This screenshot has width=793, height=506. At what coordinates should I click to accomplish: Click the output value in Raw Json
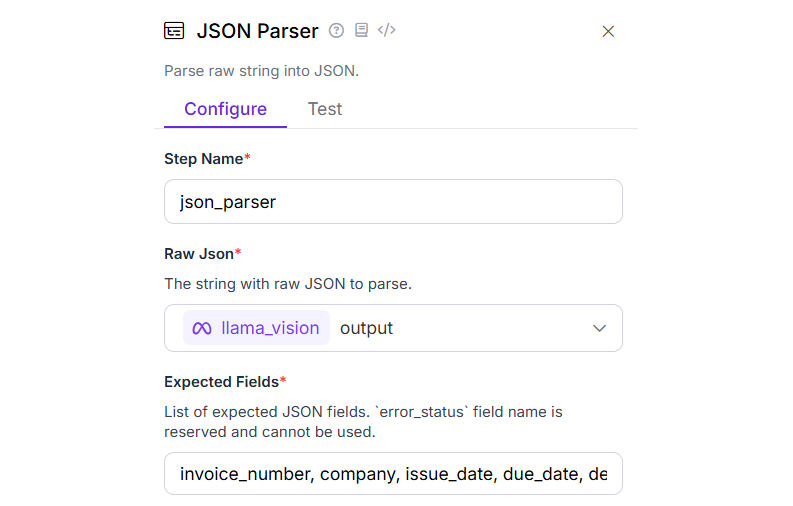(366, 328)
